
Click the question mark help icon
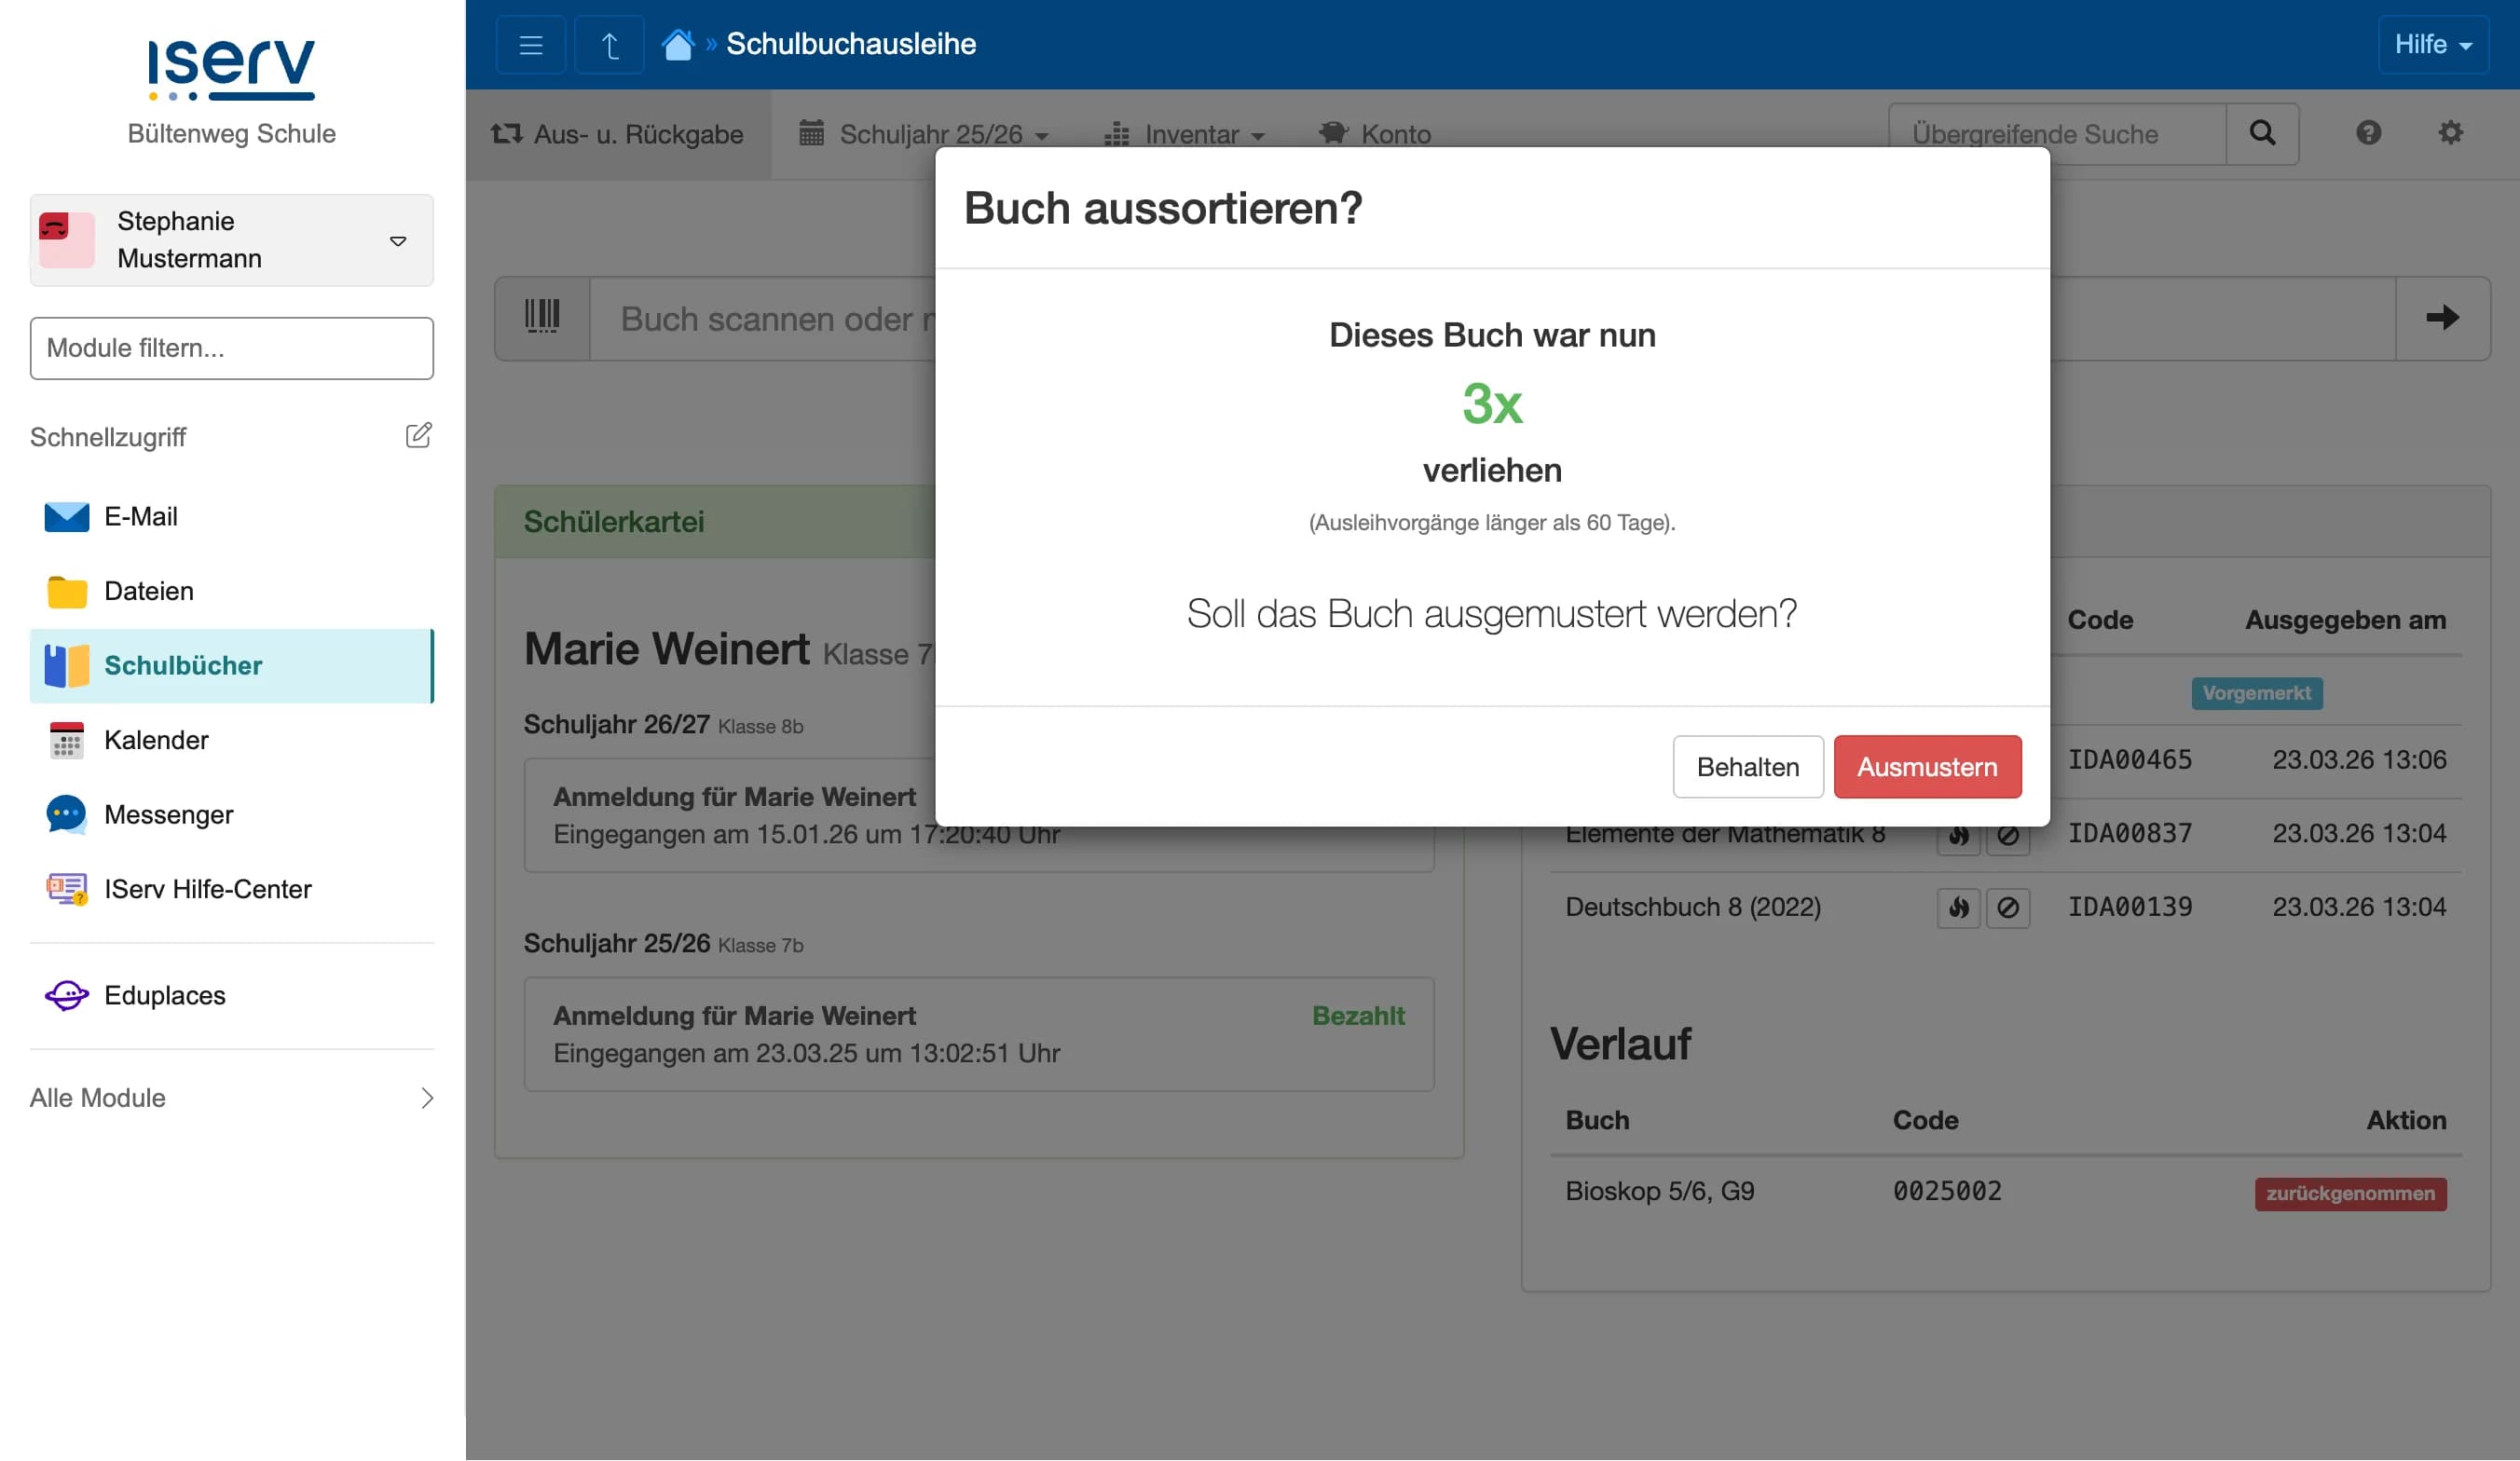pos(2368,133)
